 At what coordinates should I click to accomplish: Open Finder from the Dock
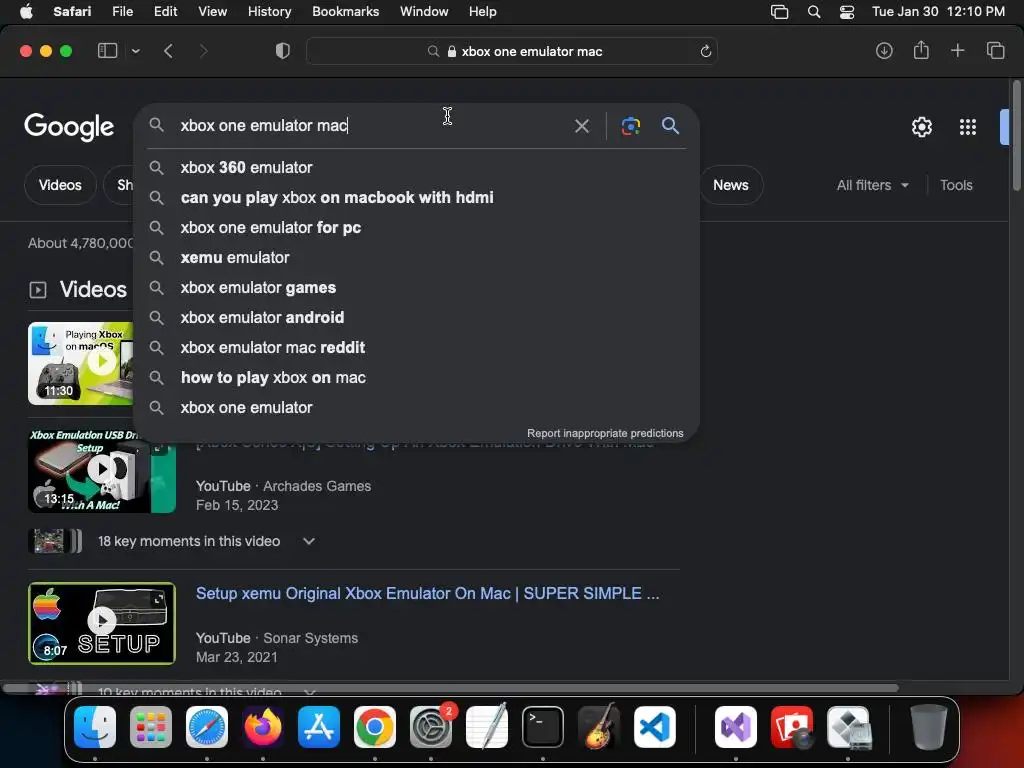click(95, 727)
